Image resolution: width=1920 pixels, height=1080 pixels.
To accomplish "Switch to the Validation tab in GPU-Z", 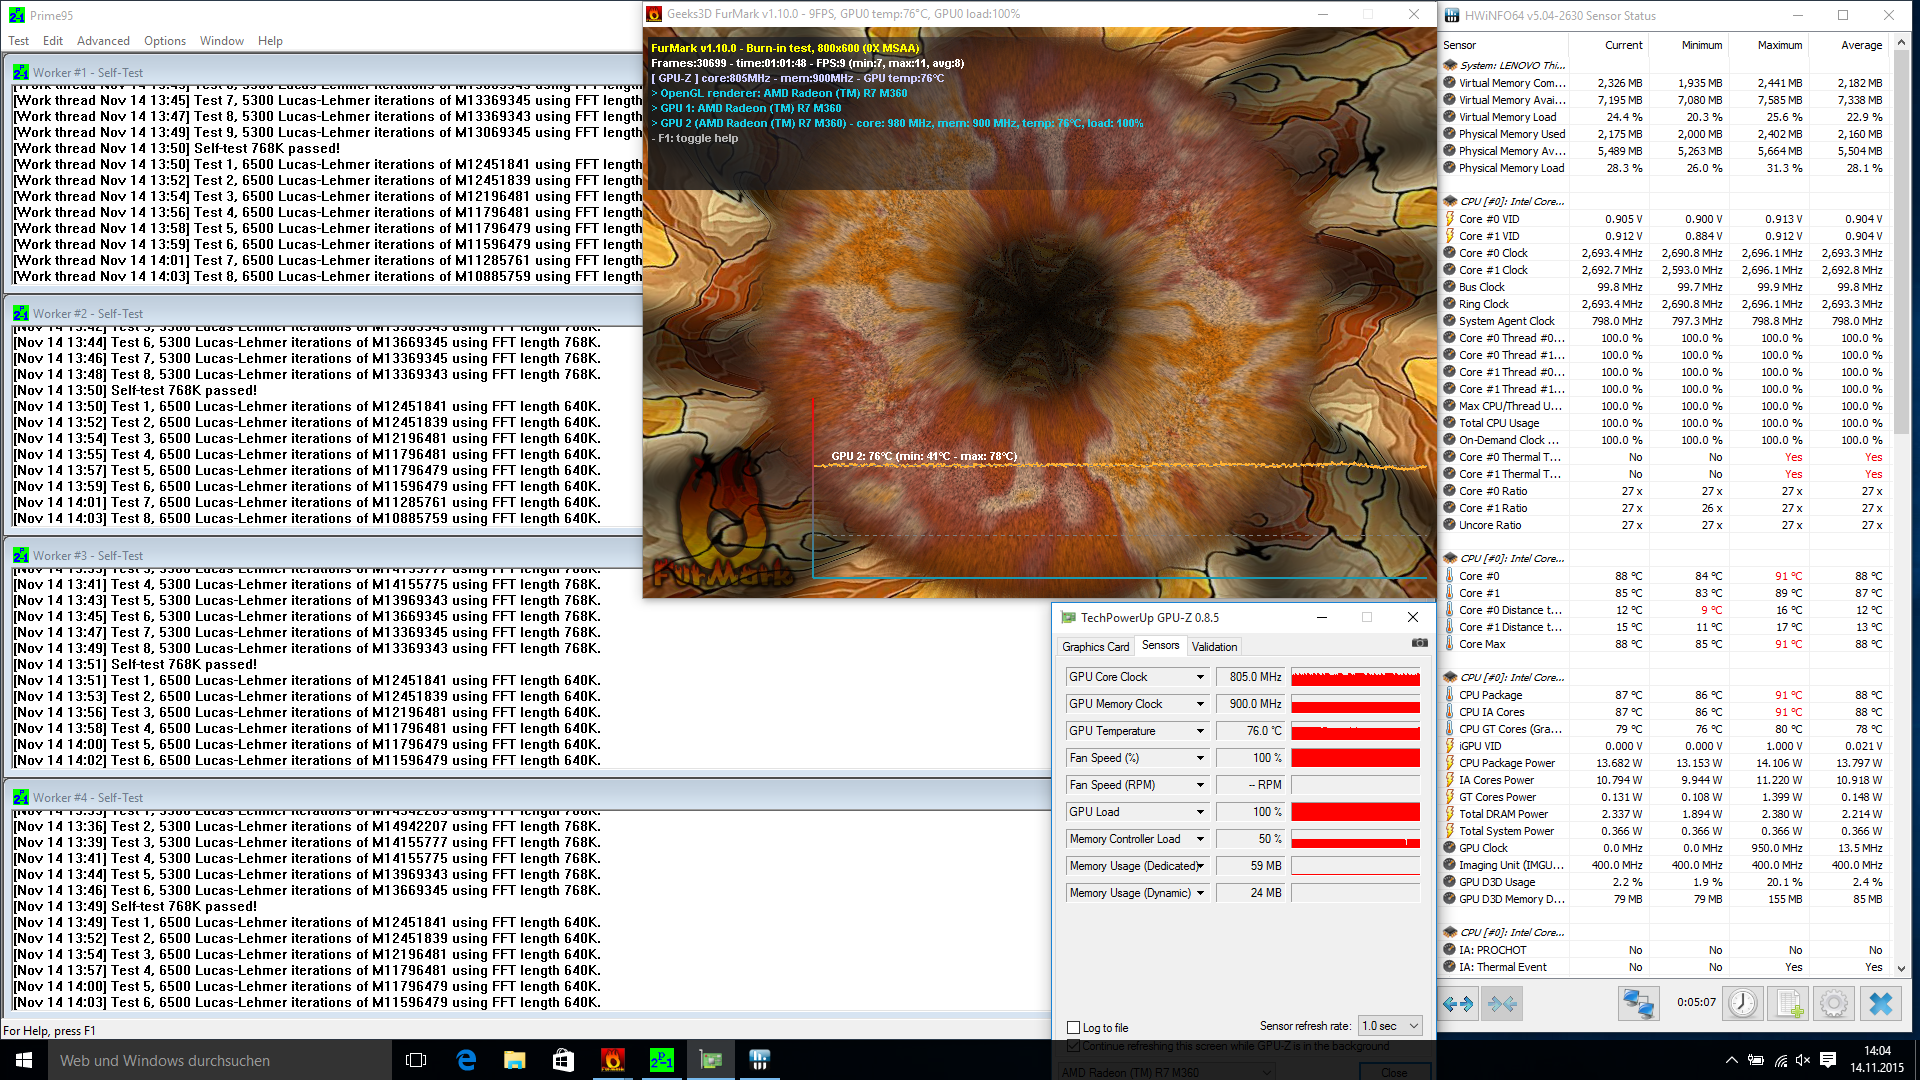I will (x=1214, y=647).
